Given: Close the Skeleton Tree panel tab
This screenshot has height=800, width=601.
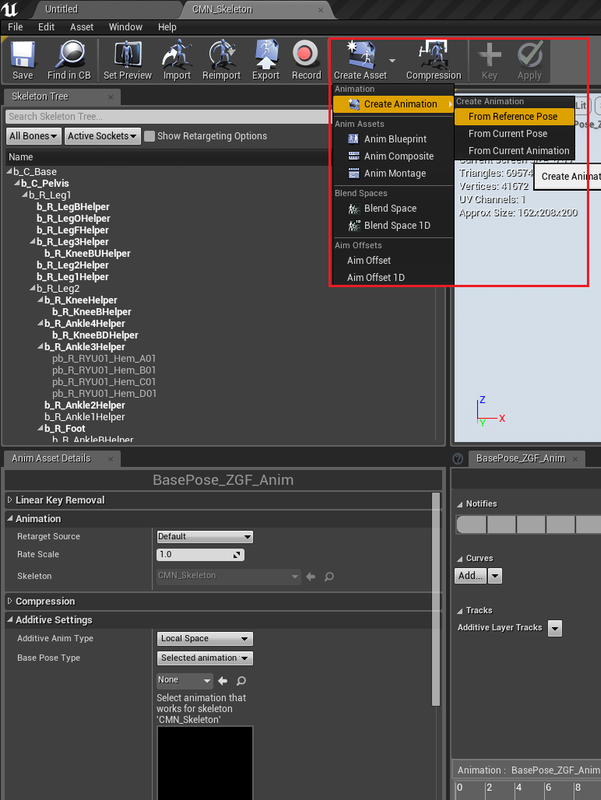Looking at the screenshot, I should tap(110, 97).
